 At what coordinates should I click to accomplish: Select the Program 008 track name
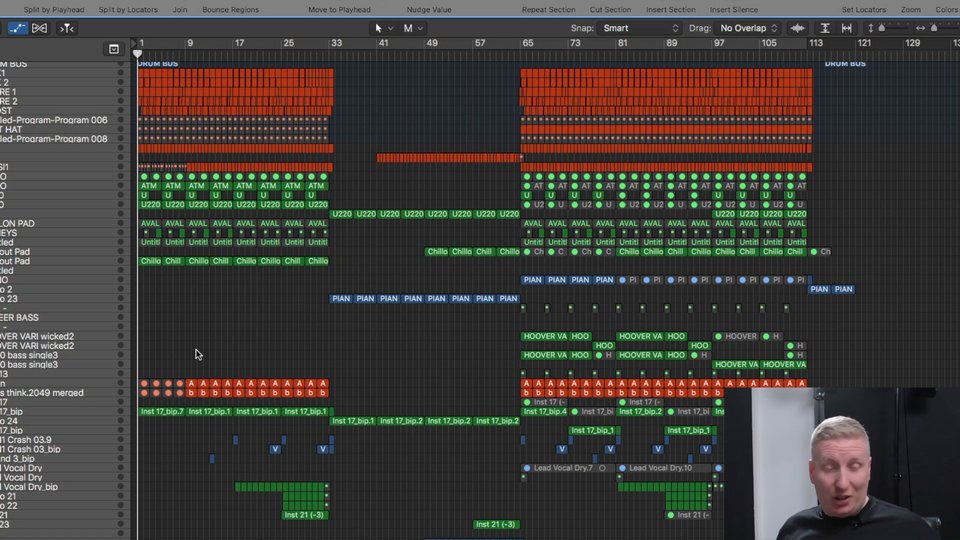[53, 139]
